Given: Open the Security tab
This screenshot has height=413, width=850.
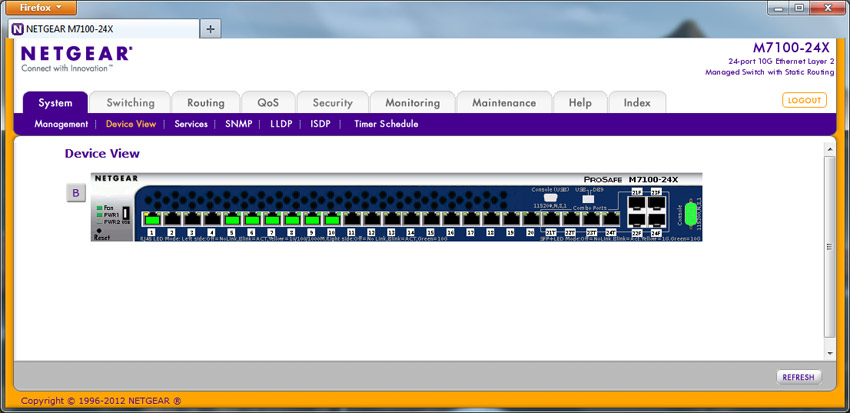Looking at the screenshot, I should pyautogui.click(x=332, y=102).
